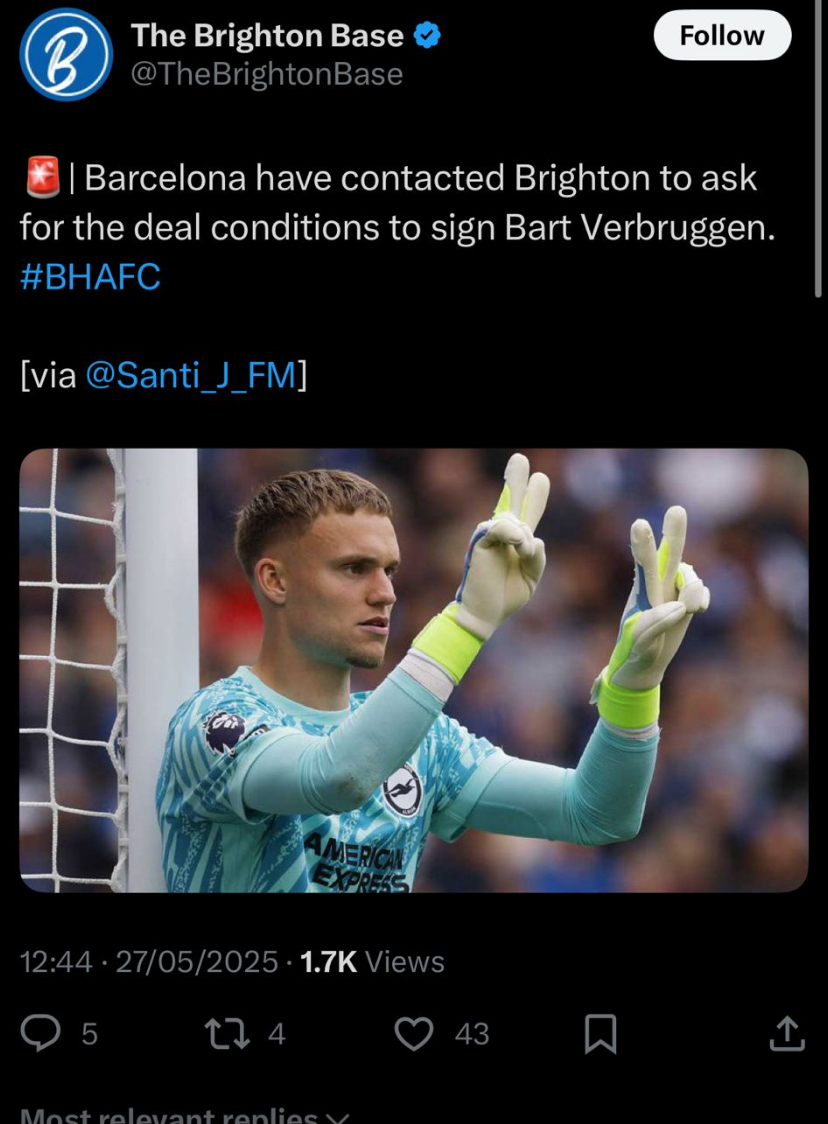Click The Brighton Base display name
828x1124 pixels.
click(x=267, y=35)
